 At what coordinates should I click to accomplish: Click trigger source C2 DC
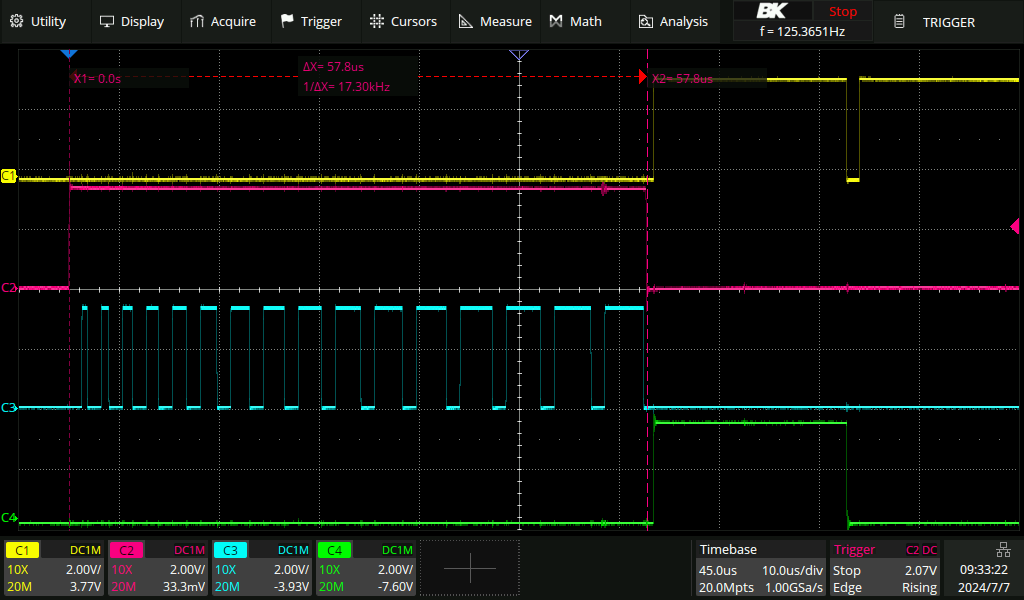pyautogui.click(x=921, y=550)
